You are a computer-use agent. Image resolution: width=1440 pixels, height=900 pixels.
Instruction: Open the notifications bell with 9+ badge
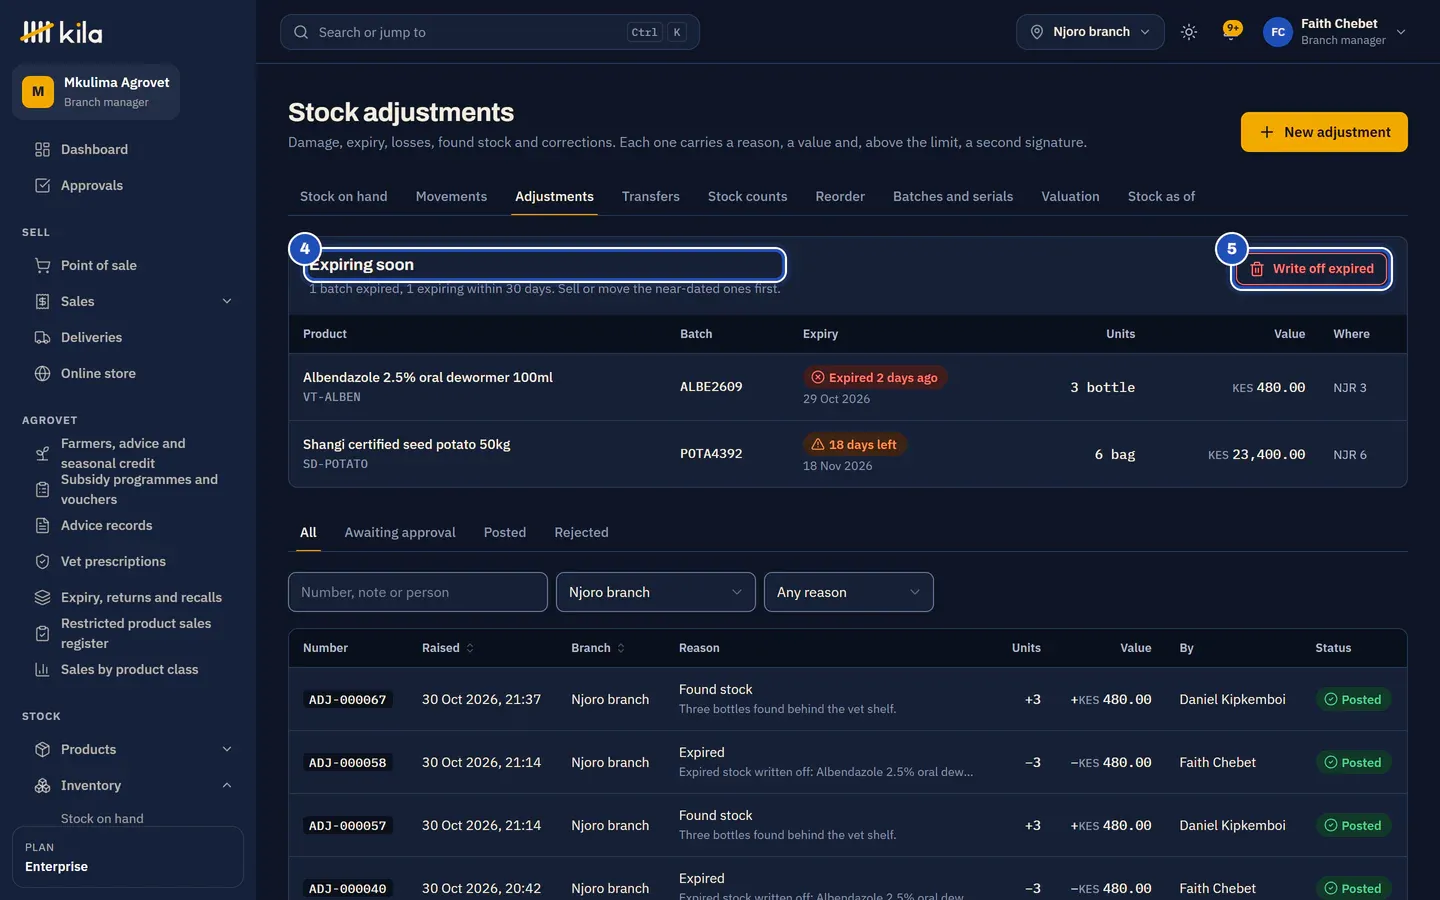(x=1232, y=32)
